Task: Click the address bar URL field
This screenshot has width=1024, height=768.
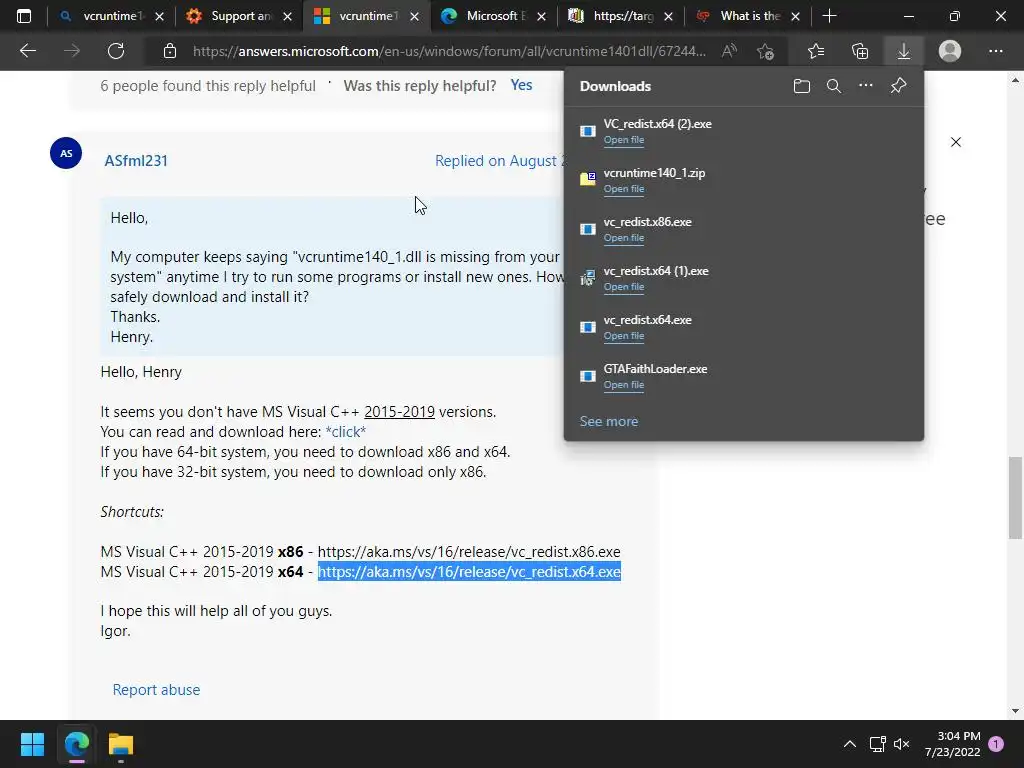Action: coord(449,51)
